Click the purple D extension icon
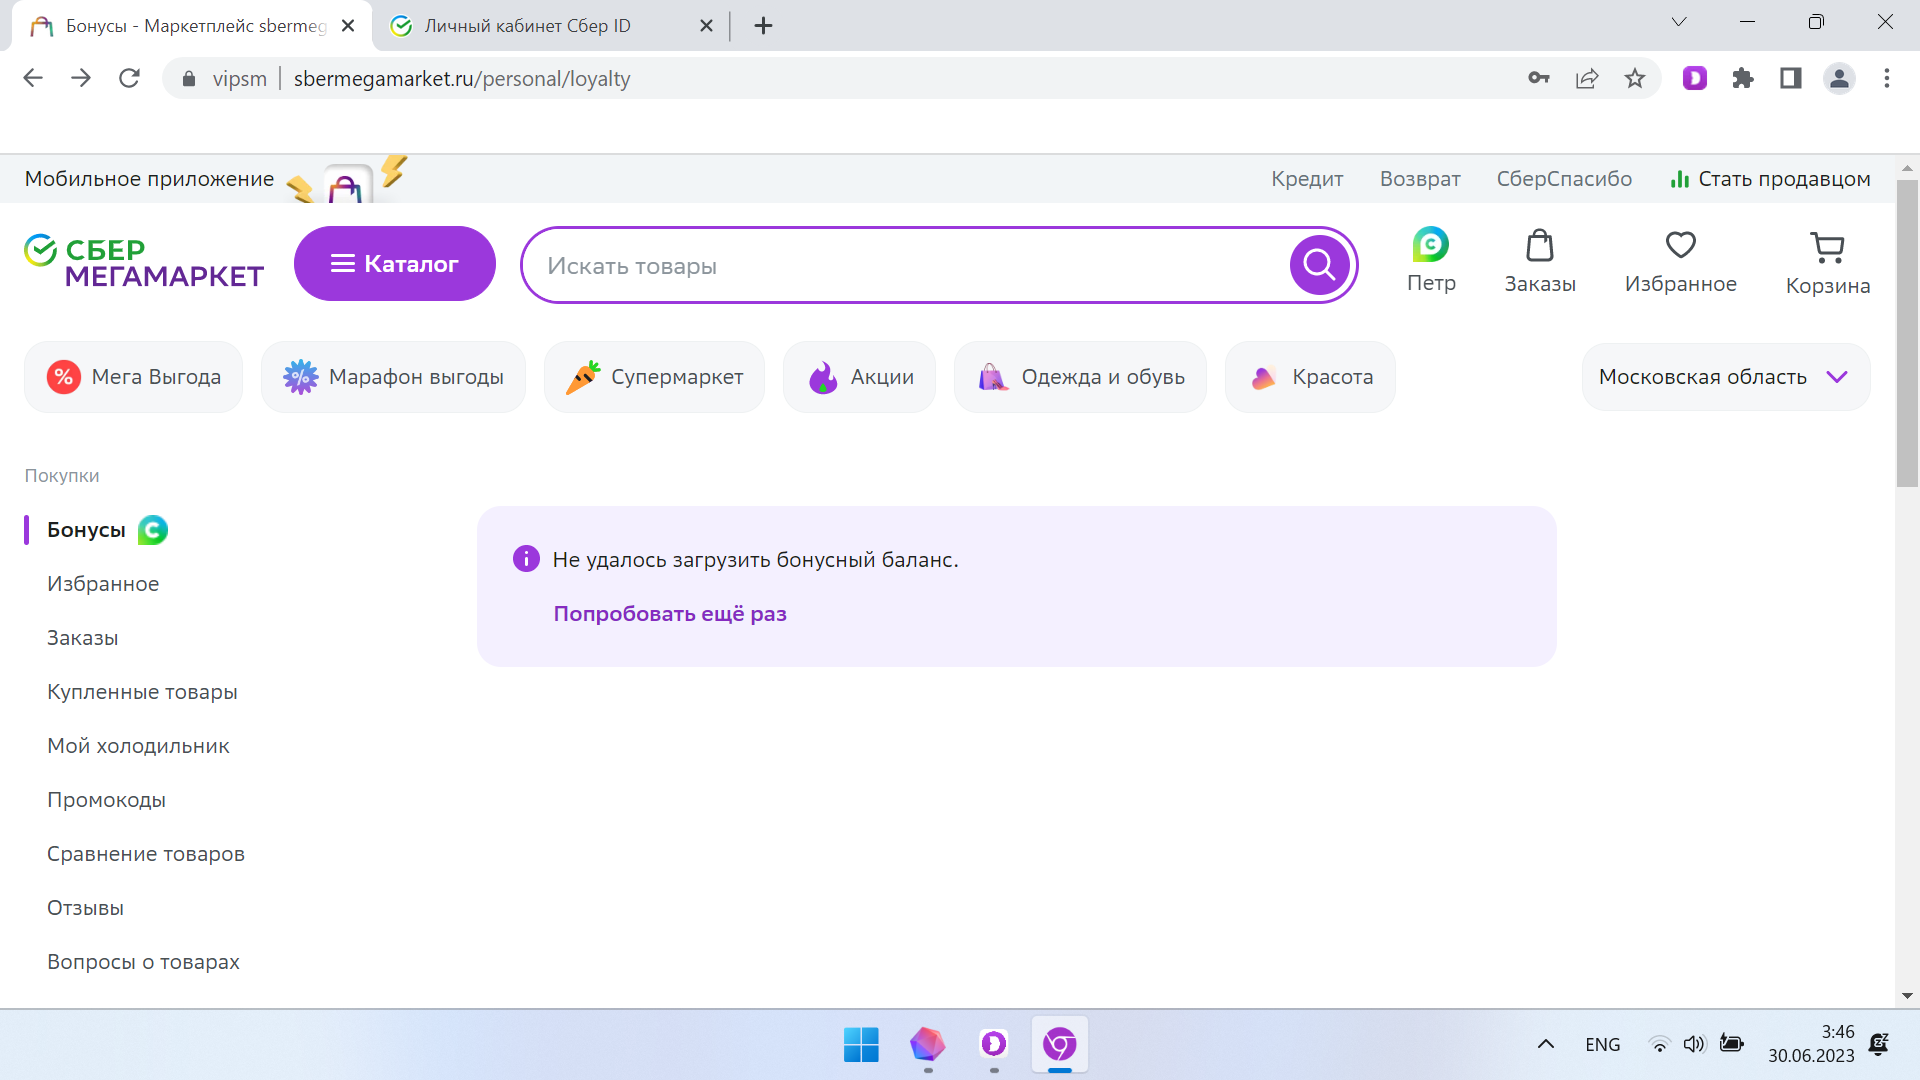 tap(1695, 78)
